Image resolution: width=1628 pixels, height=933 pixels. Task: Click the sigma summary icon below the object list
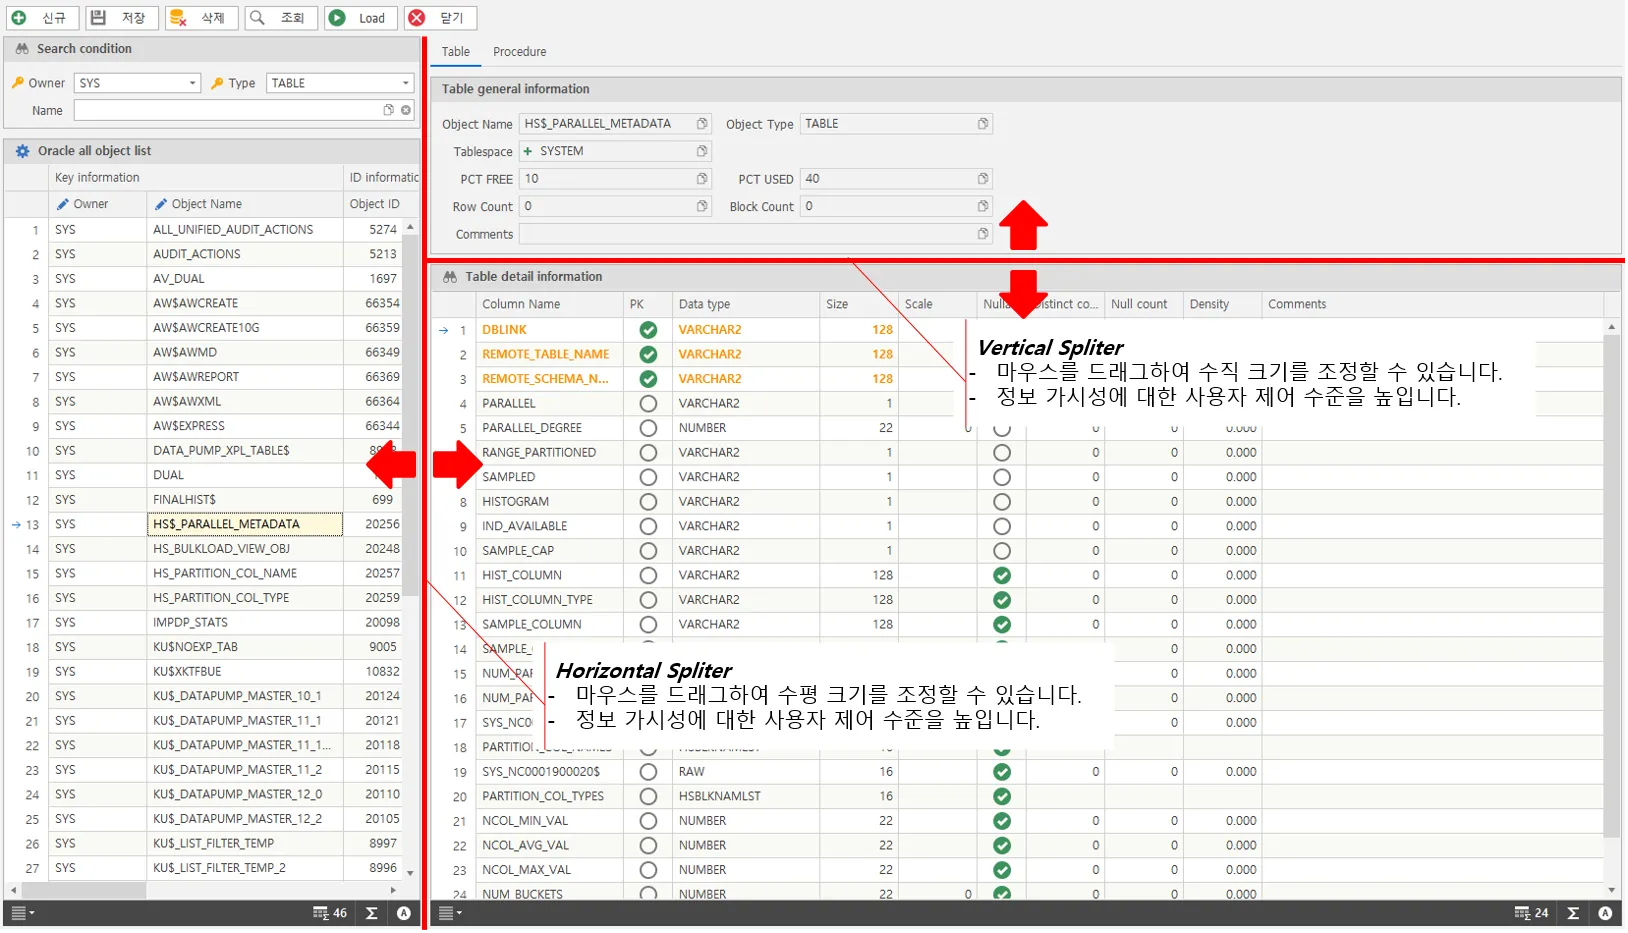[370, 912]
